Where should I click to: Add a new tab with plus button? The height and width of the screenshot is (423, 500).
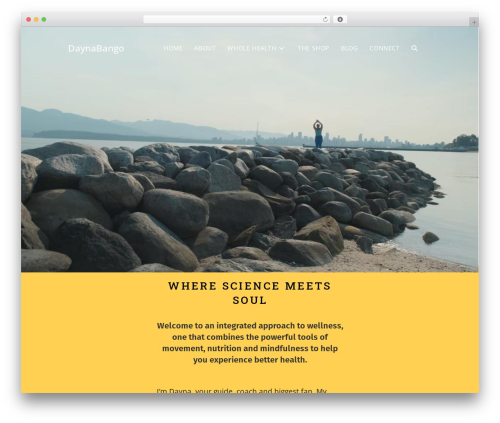pyautogui.click(x=474, y=22)
